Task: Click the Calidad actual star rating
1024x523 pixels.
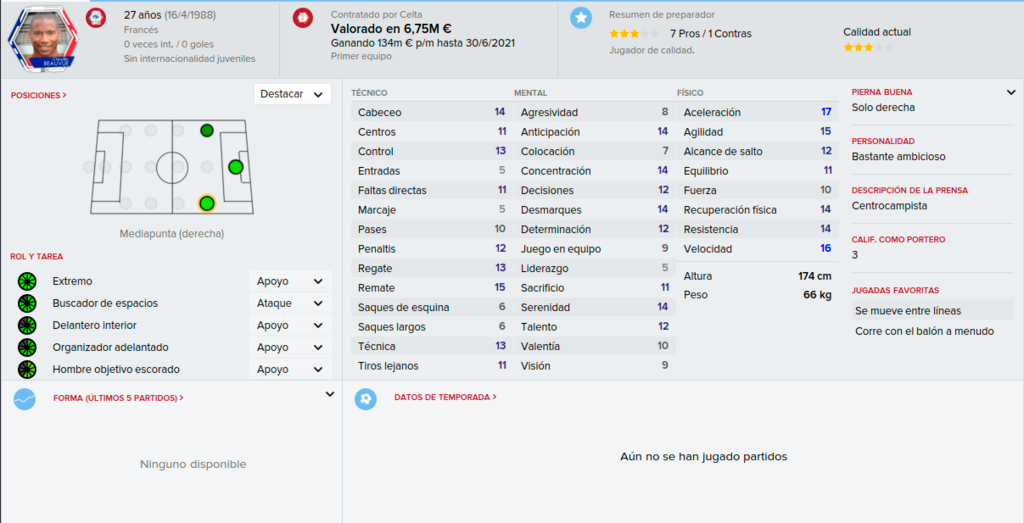Action: click(868, 48)
